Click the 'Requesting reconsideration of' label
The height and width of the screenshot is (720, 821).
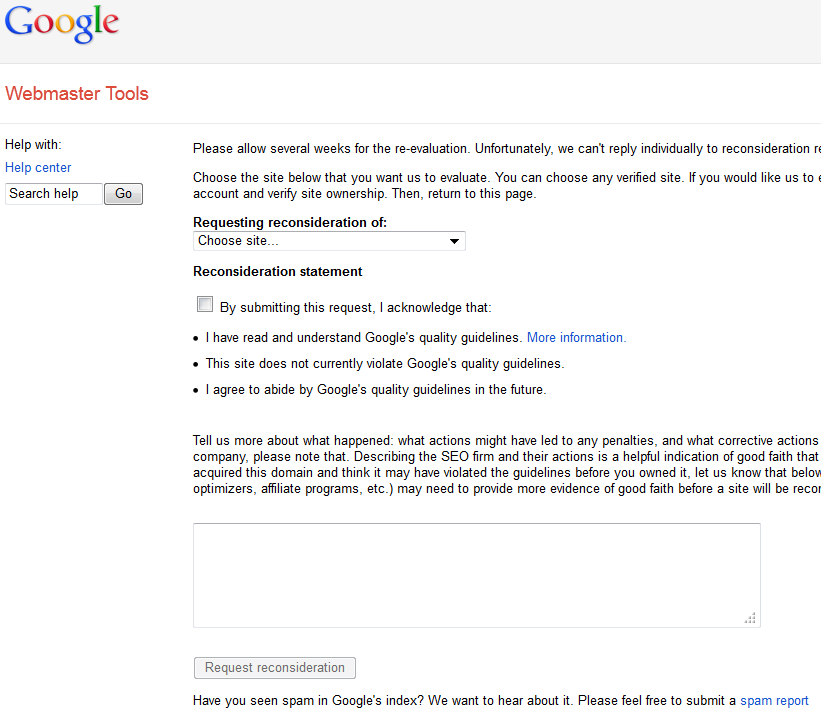tap(290, 223)
